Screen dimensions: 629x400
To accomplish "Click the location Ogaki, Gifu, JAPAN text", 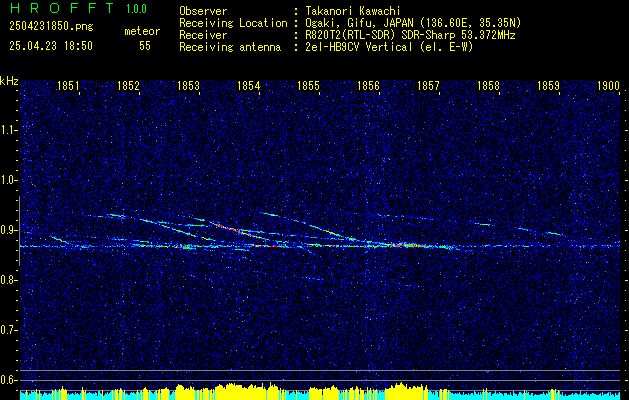I will point(413,23).
